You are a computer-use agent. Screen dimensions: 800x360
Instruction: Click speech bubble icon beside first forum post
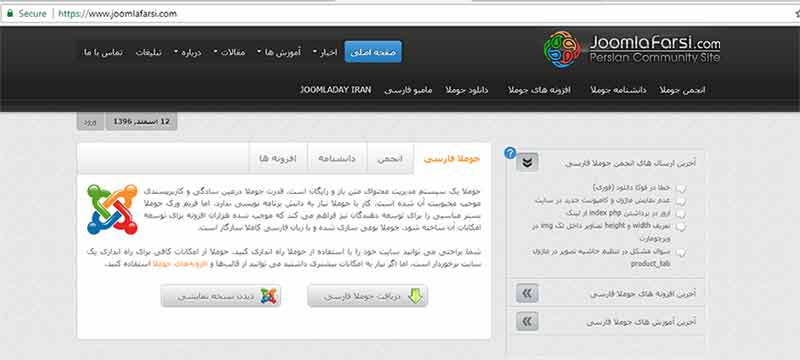pos(681,189)
